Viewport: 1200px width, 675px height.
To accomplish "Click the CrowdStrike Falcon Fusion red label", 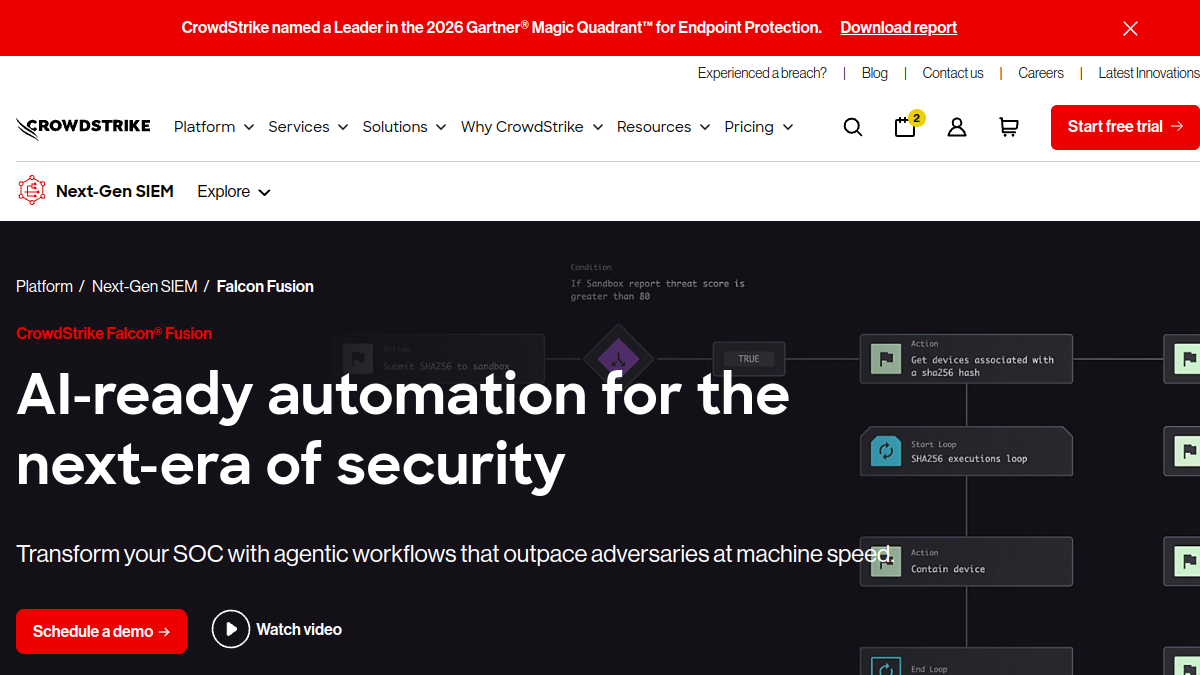I will (x=114, y=334).
